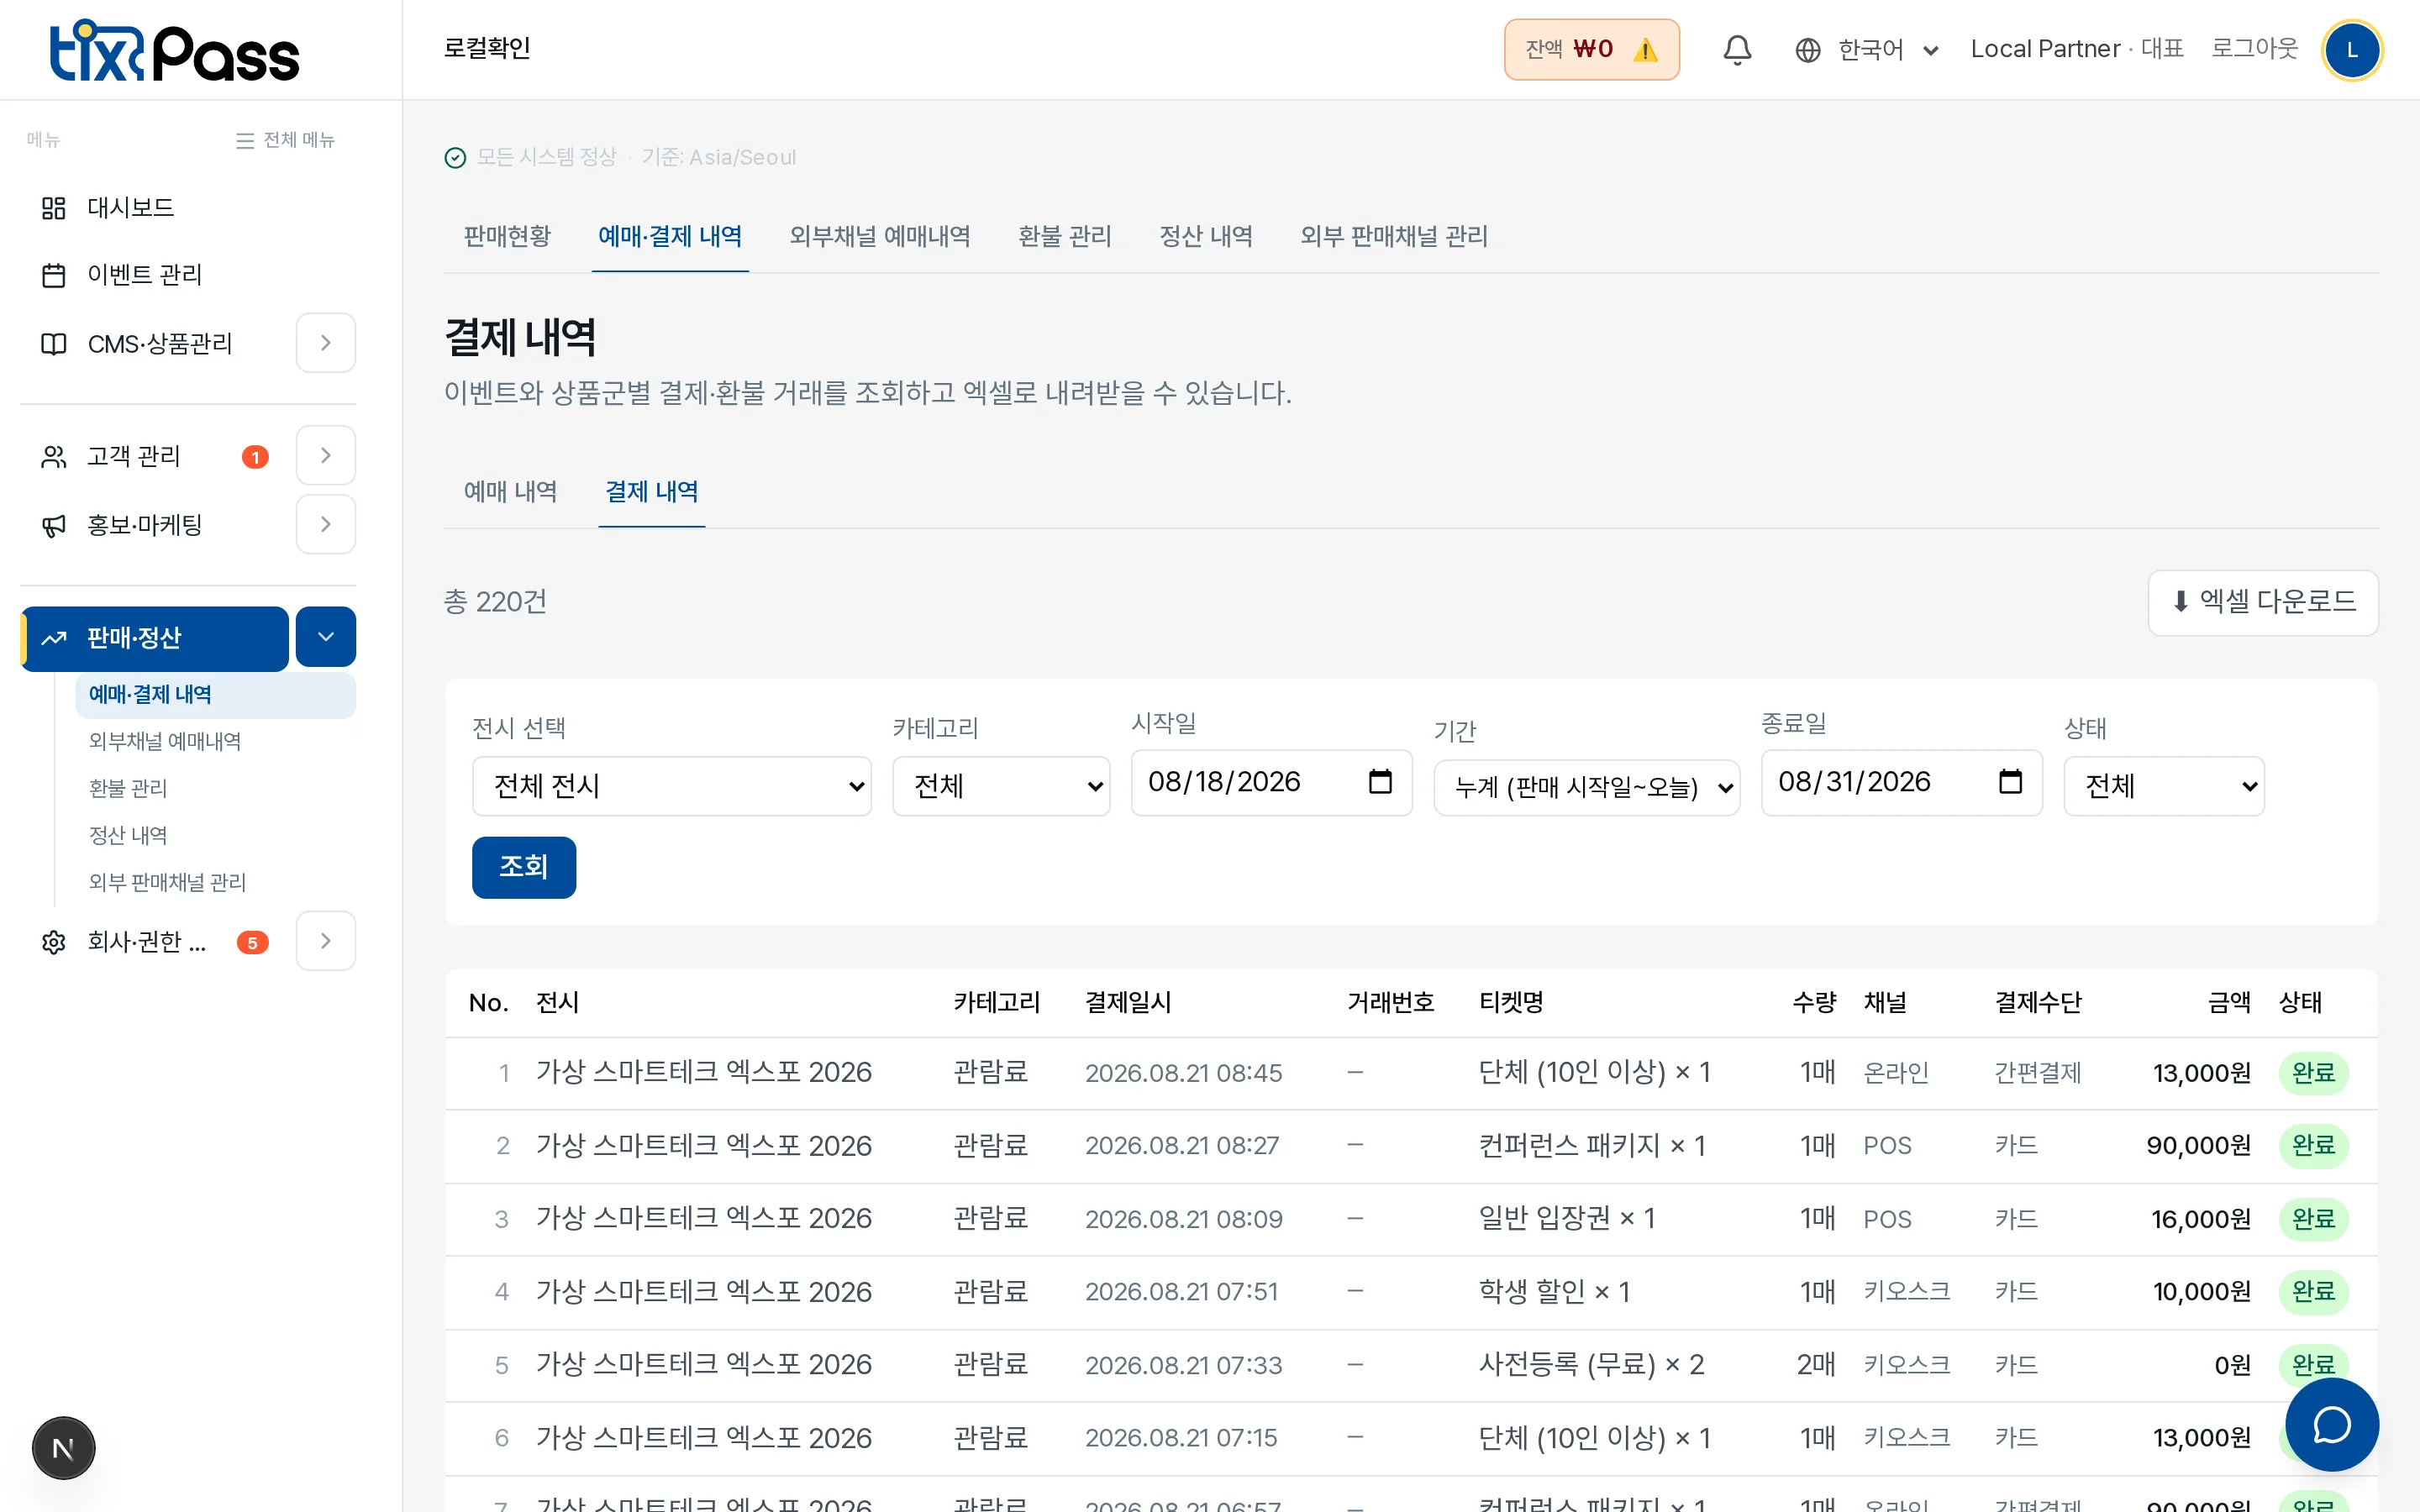Image resolution: width=2420 pixels, height=1512 pixels.
Task: Select the 결제 내역 sub-tab
Action: pyautogui.click(x=652, y=492)
